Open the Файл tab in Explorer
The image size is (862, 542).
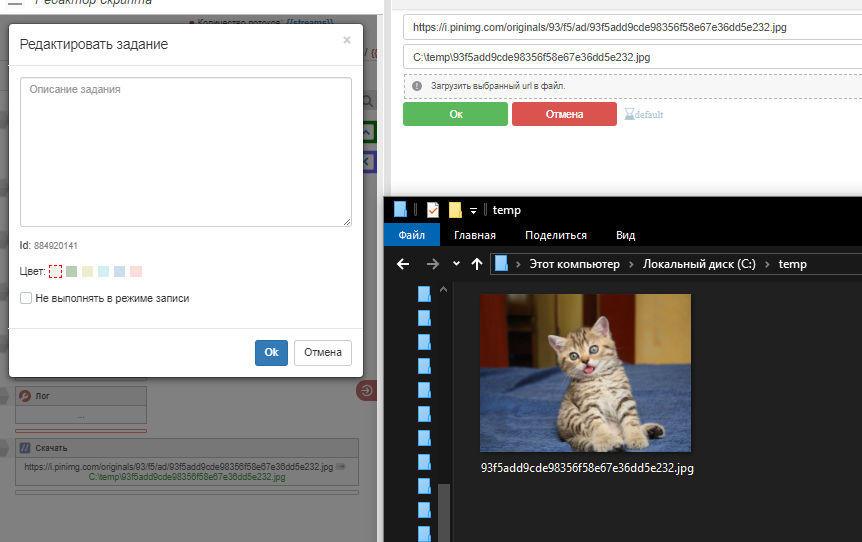pyautogui.click(x=412, y=235)
